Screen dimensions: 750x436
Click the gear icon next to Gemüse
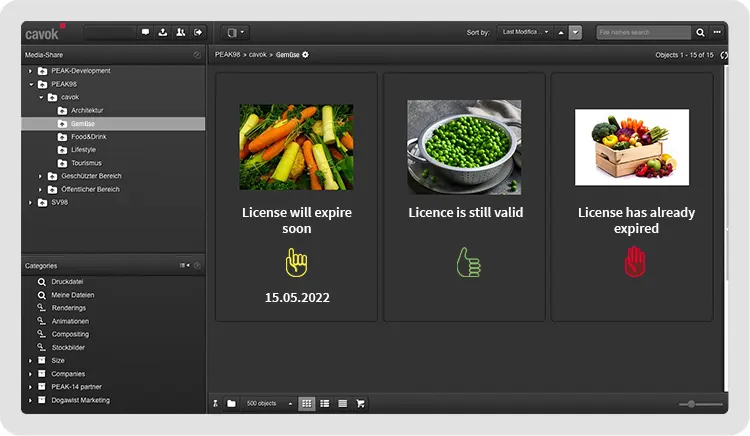click(306, 55)
